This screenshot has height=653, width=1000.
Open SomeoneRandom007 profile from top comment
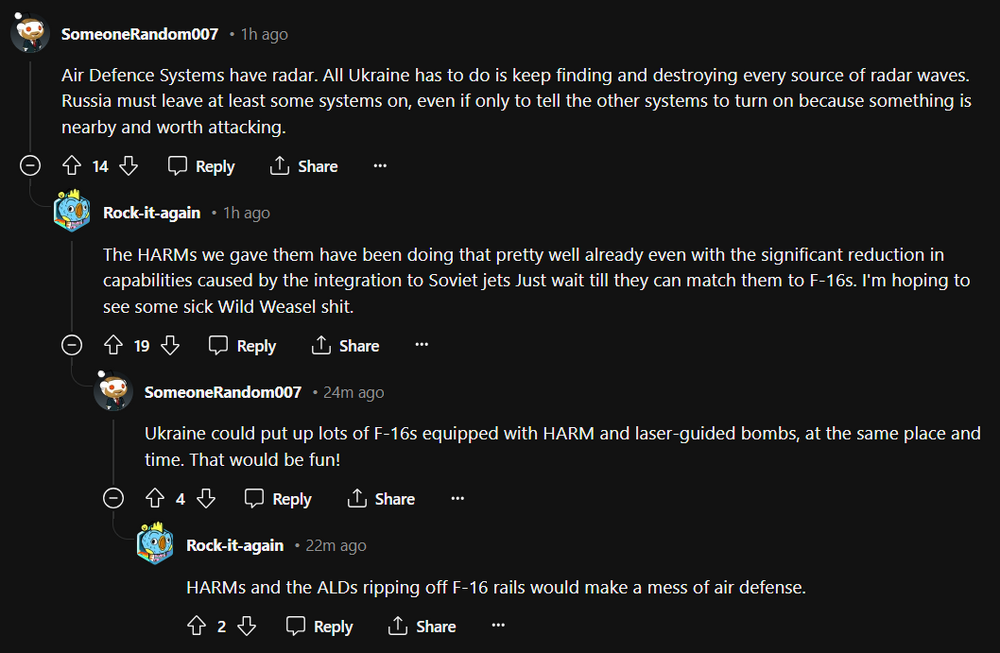pyautogui.click(x=140, y=34)
